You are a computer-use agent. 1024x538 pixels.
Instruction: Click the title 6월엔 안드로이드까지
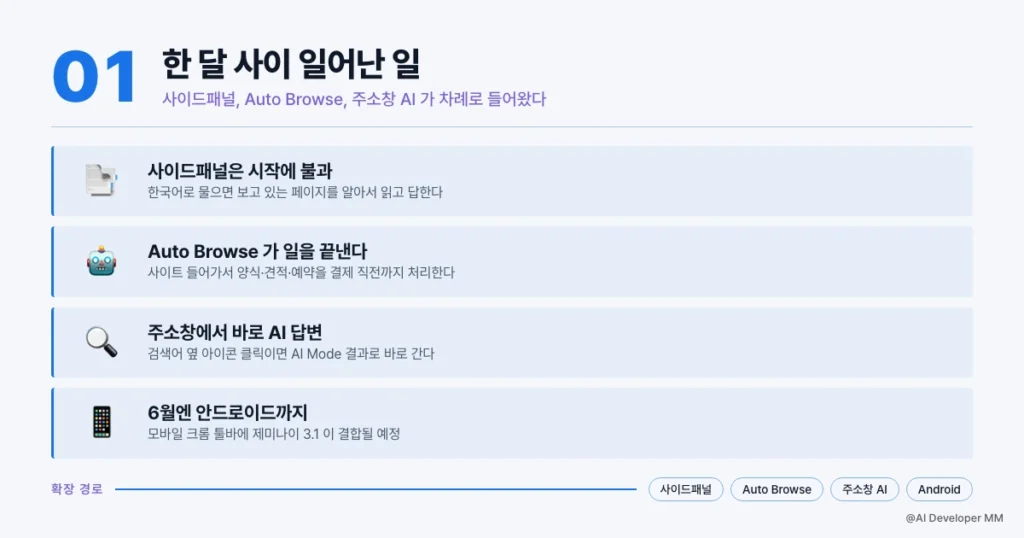(x=227, y=413)
